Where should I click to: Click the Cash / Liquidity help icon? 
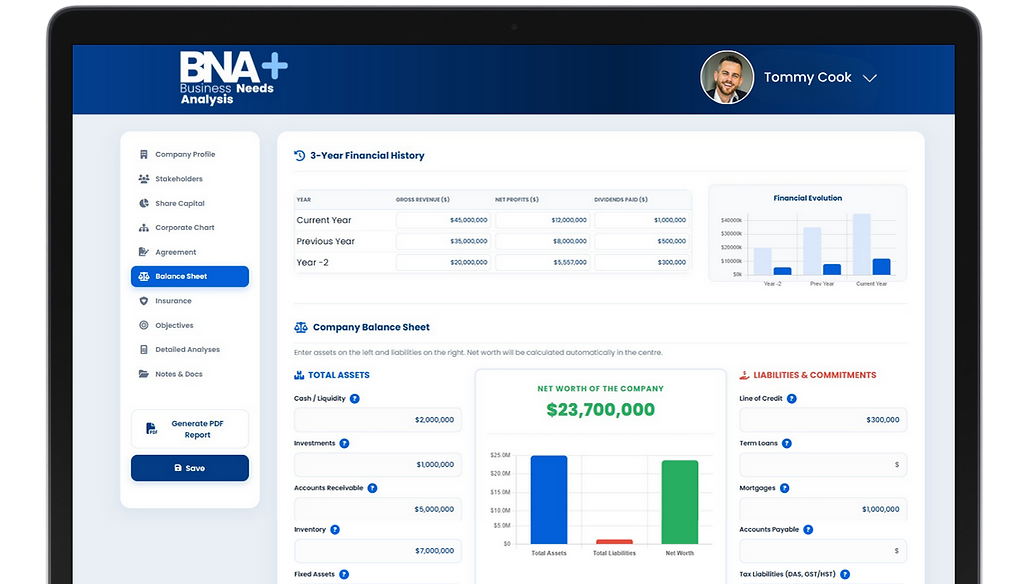coord(355,398)
